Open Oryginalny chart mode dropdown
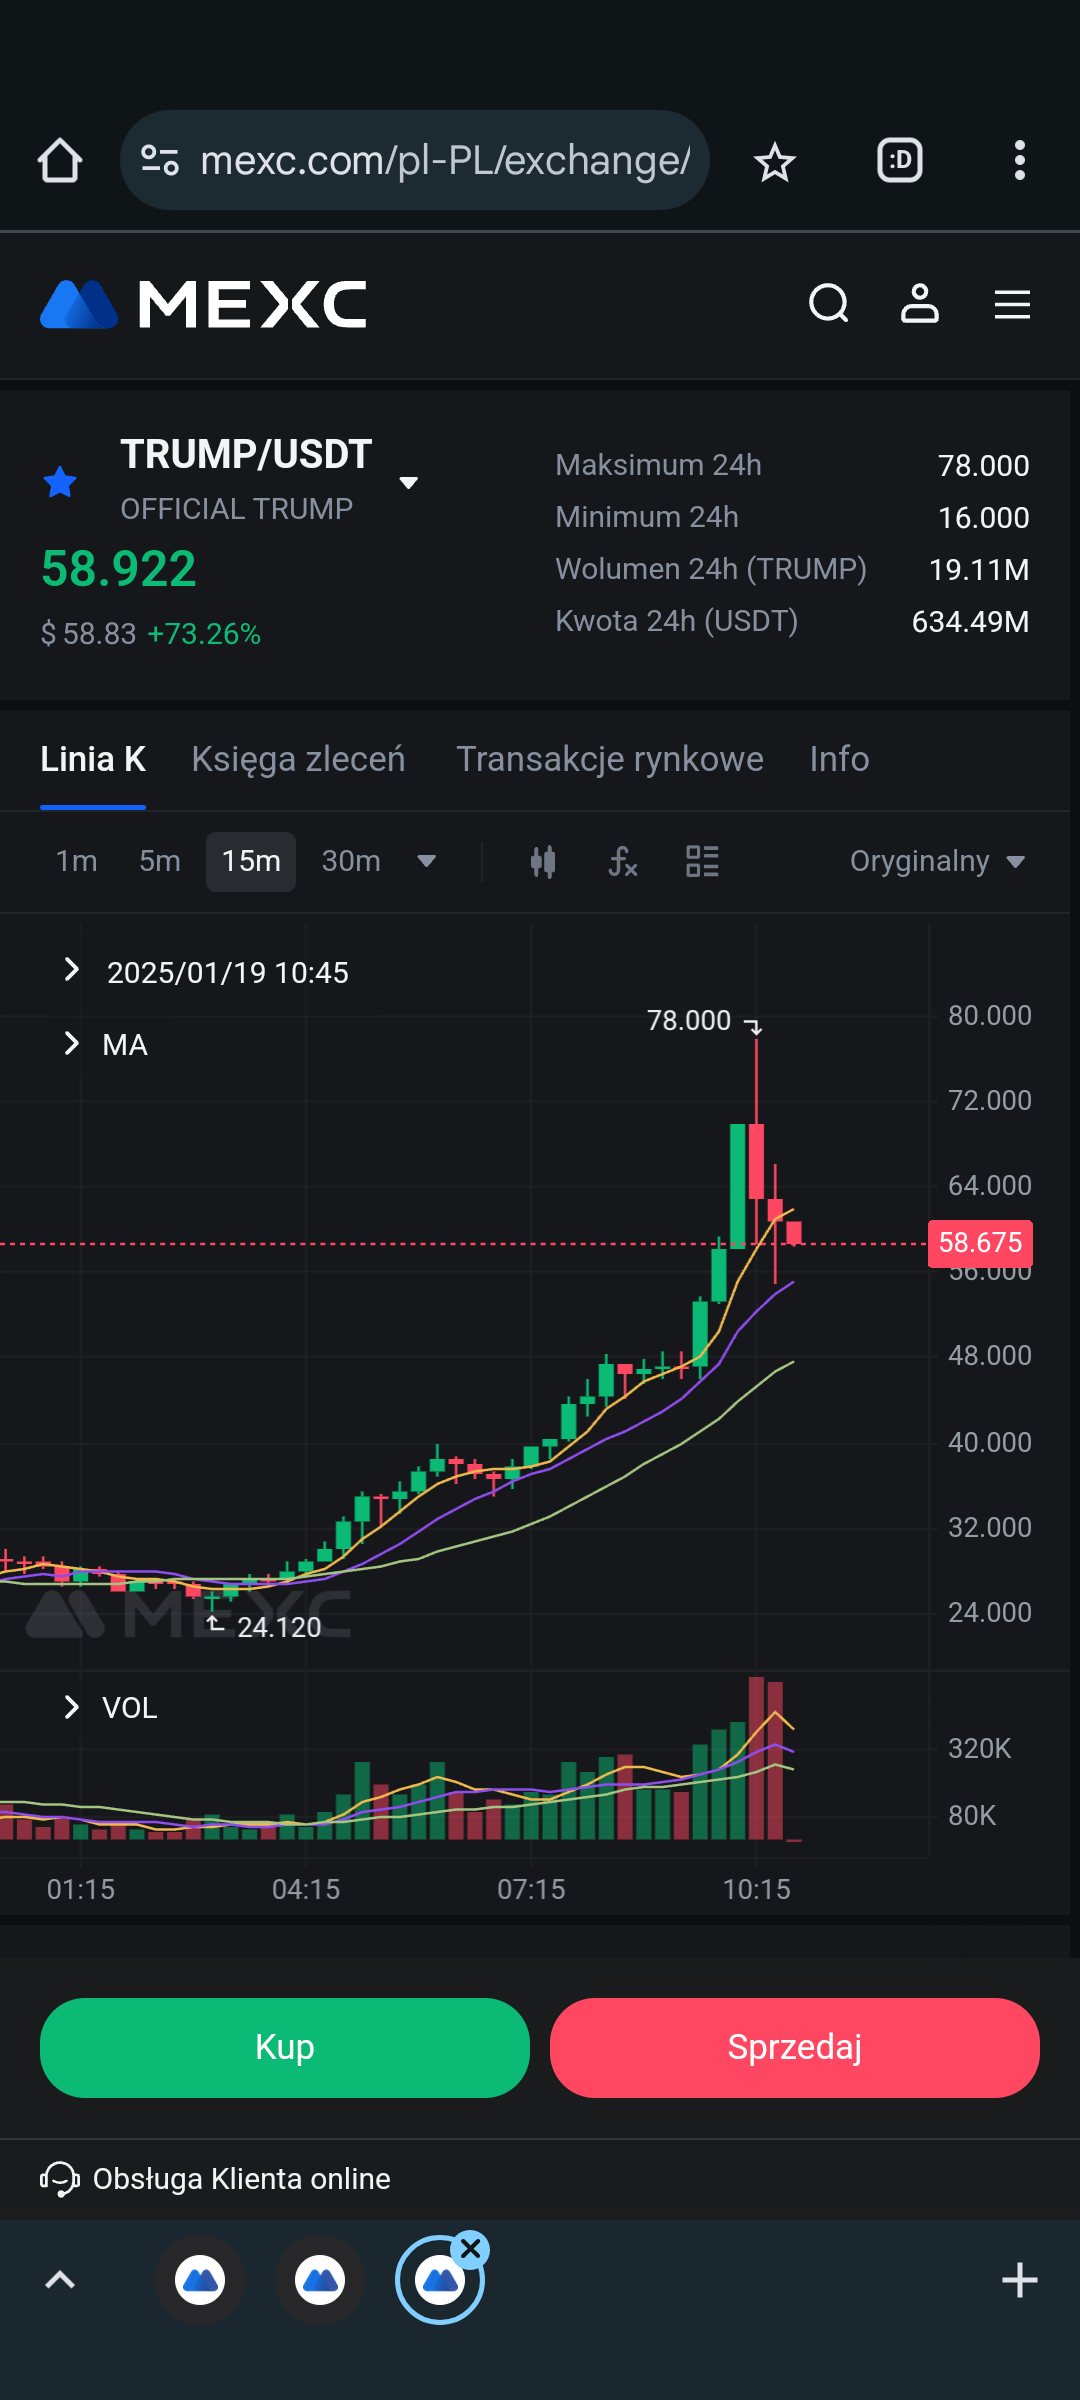This screenshot has height=2400, width=1080. point(936,862)
